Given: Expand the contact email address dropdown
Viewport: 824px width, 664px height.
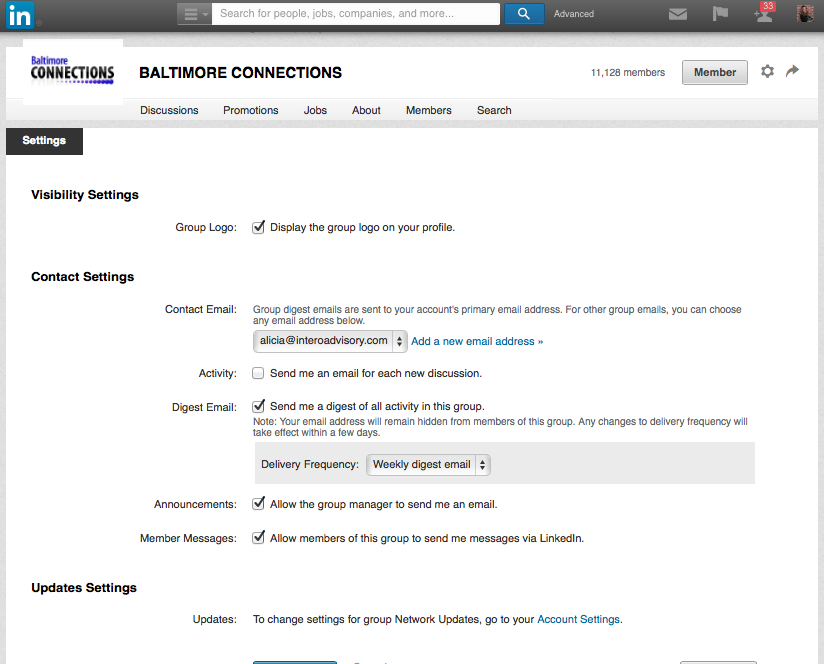Looking at the screenshot, I should pos(330,341).
